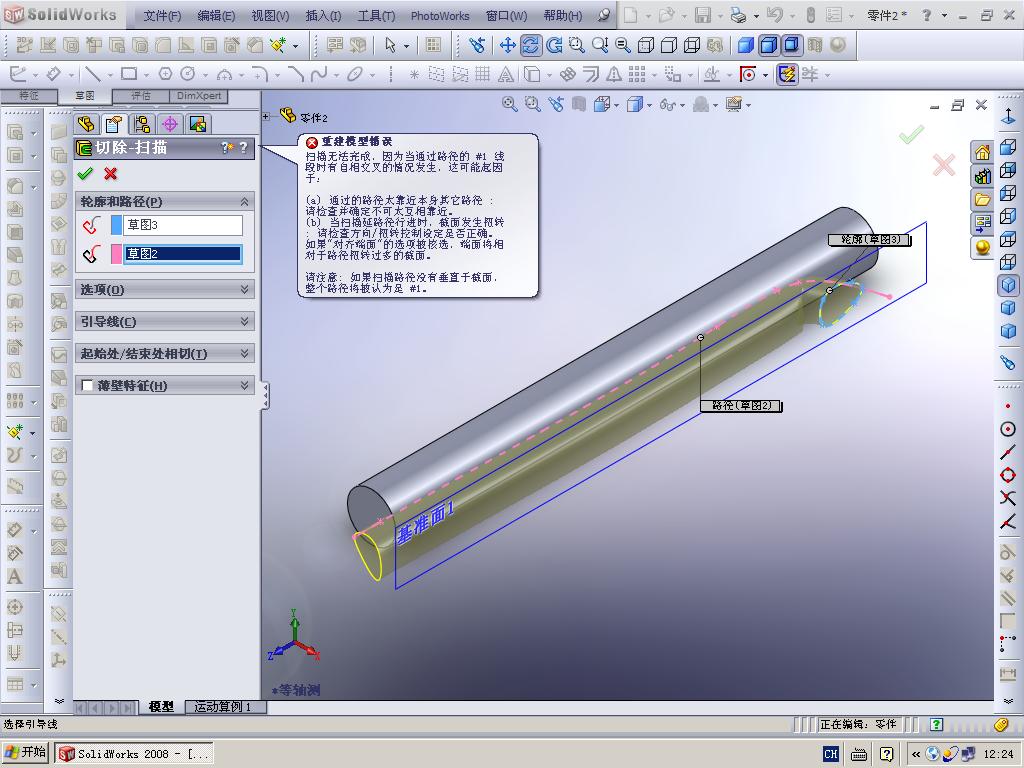Expand the 选项(O) section
The image size is (1024, 768).
(x=245, y=289)
